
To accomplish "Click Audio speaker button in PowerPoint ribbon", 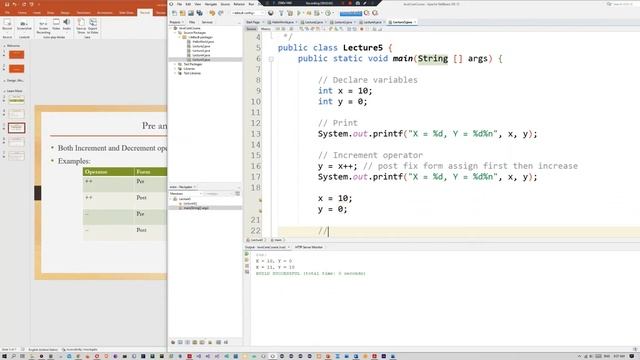I will tap(67, 24).
